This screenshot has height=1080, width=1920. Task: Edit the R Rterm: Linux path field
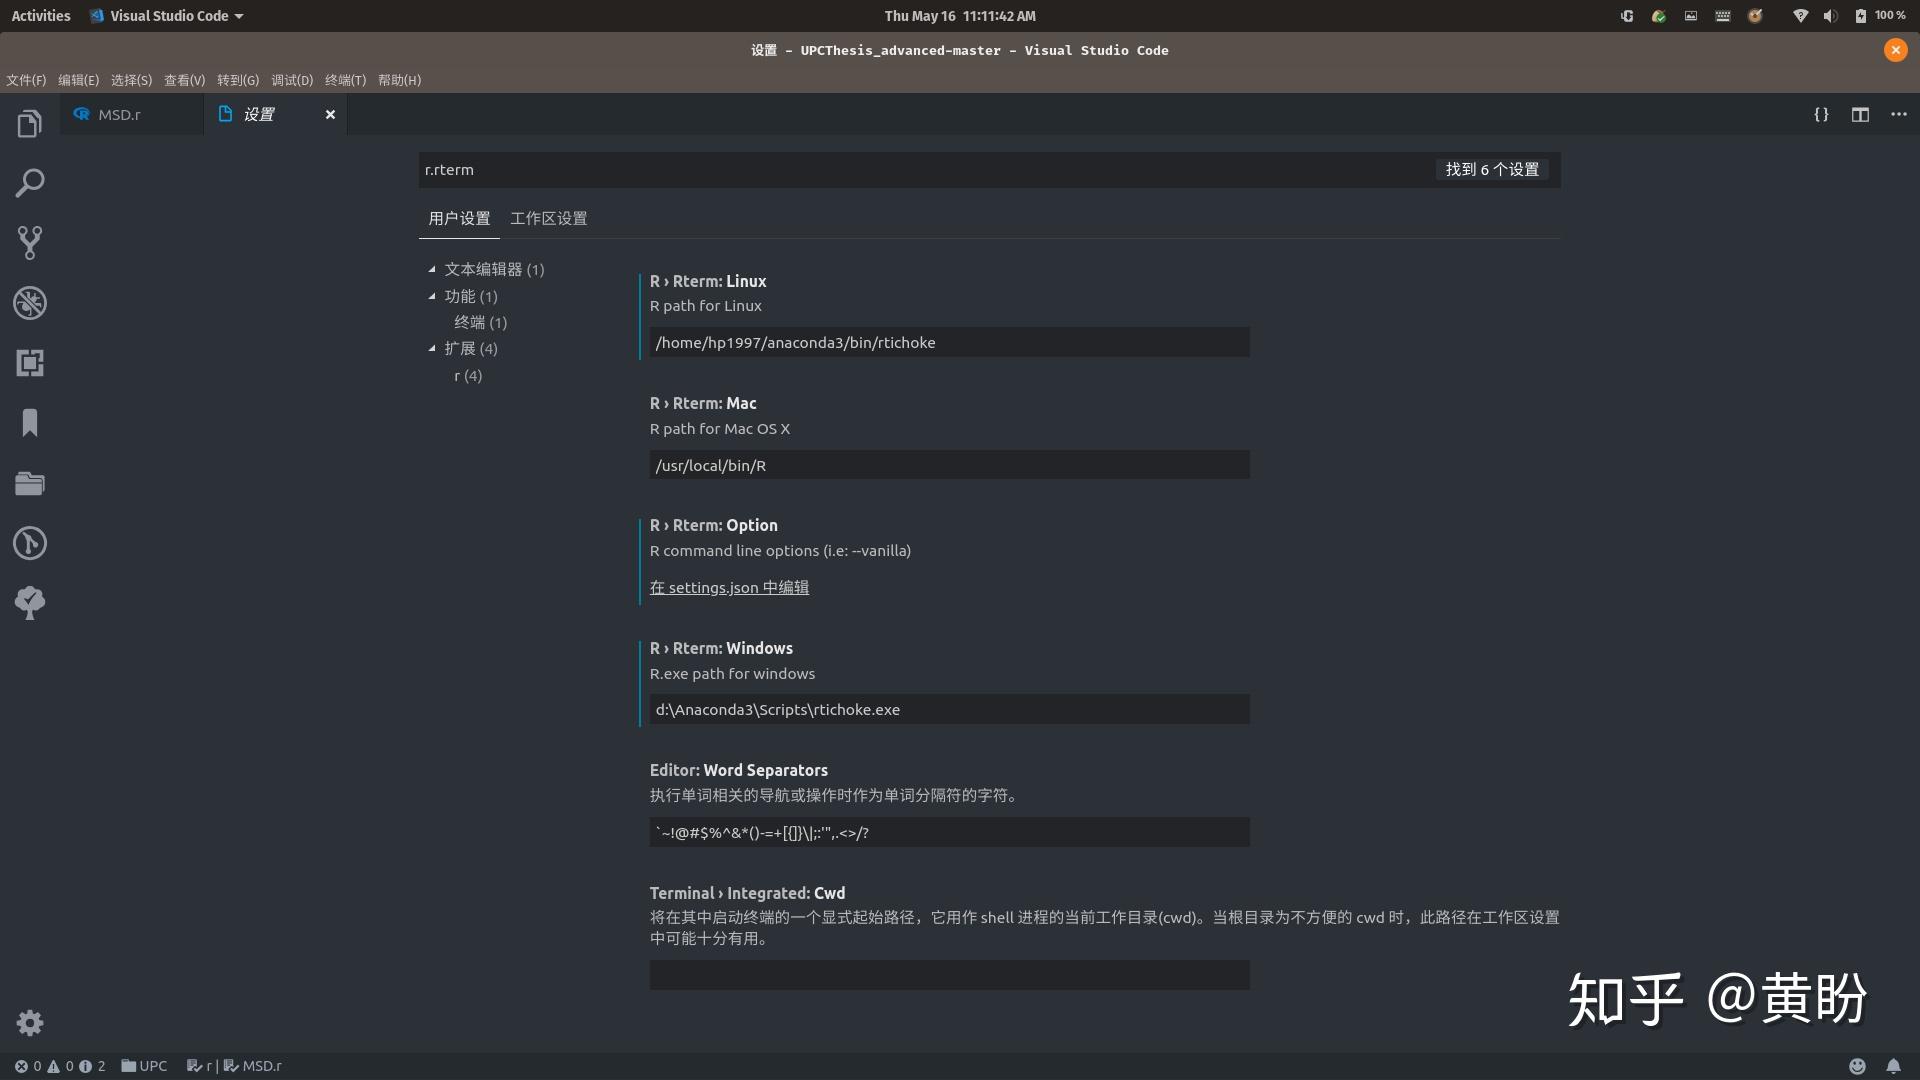(x=948, y=342)
